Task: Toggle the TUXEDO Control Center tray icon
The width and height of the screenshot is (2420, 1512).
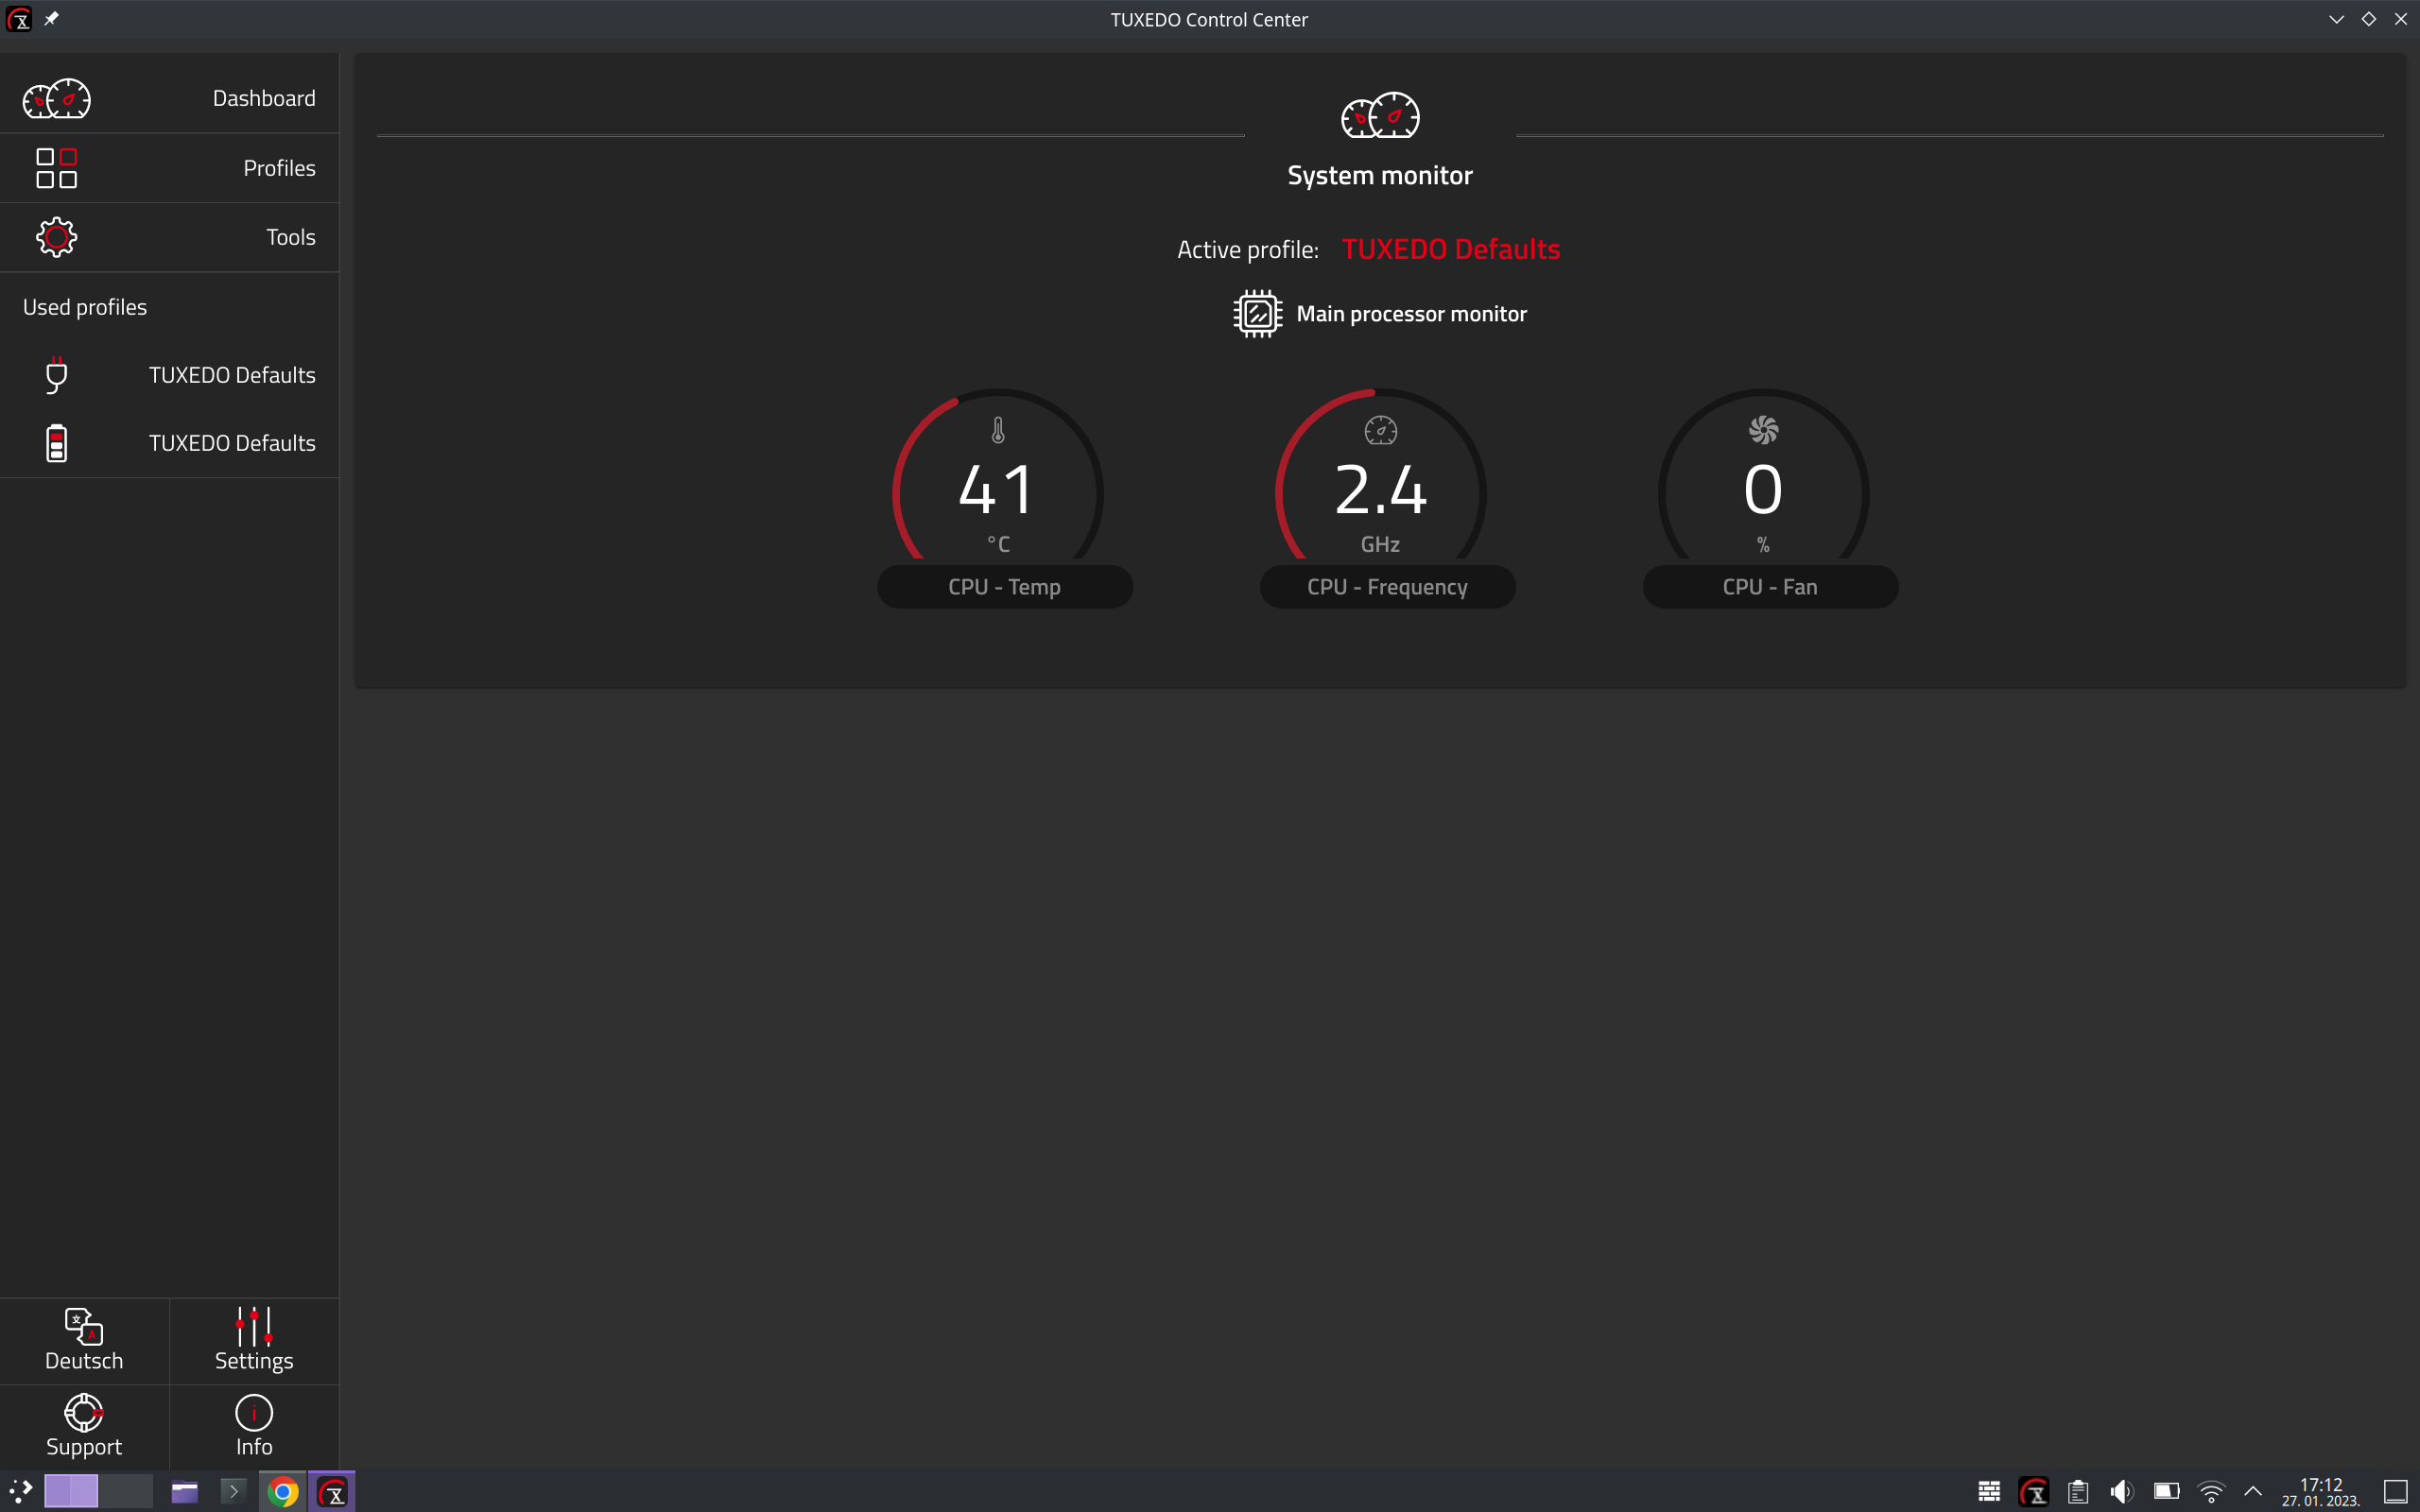Action: 2033,1490
